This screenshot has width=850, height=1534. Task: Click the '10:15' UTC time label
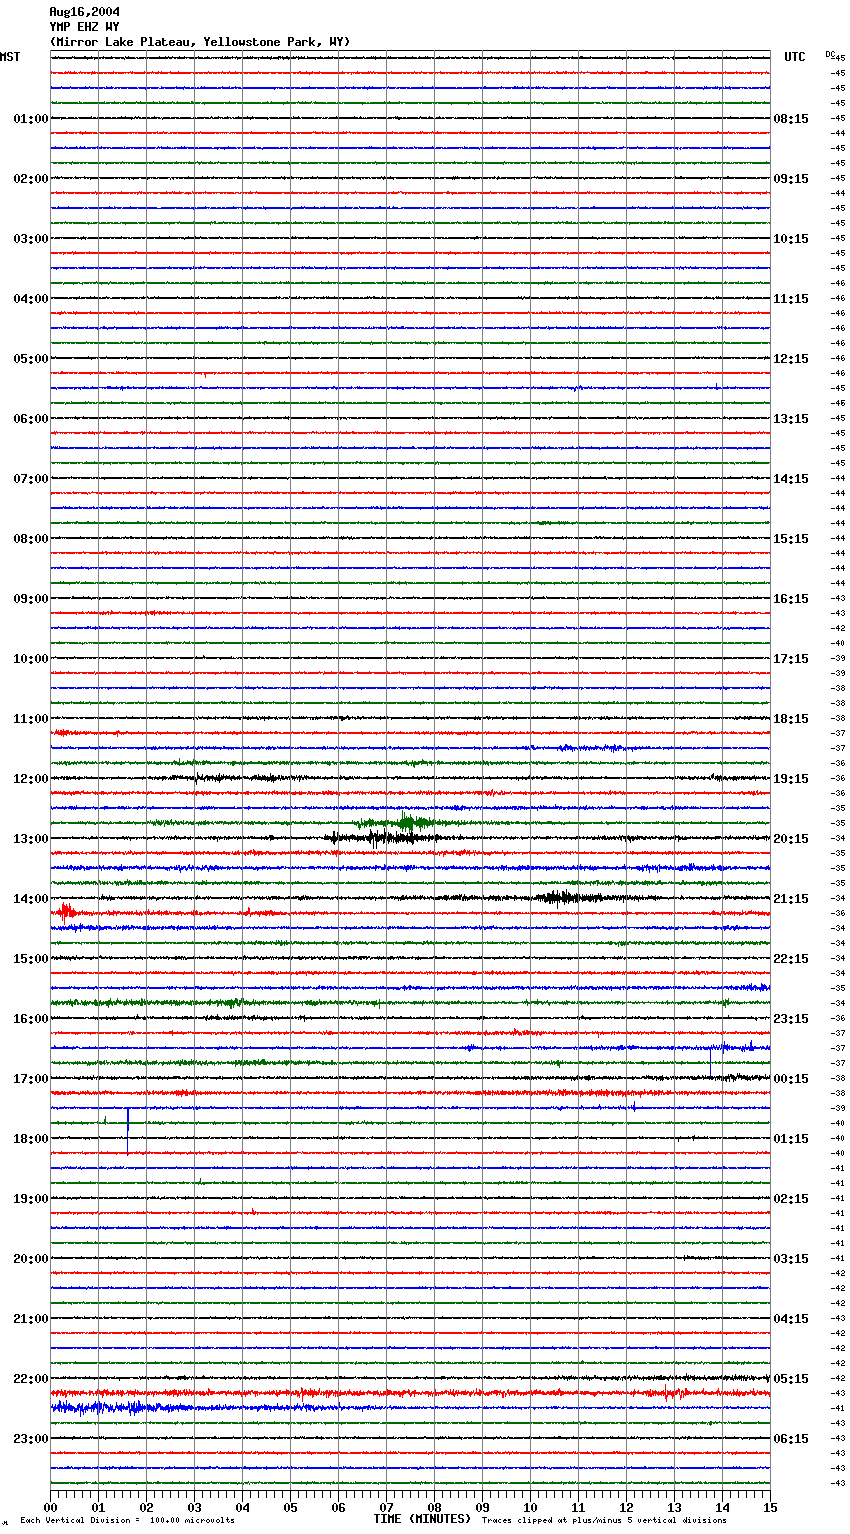(x=791, y=239)
